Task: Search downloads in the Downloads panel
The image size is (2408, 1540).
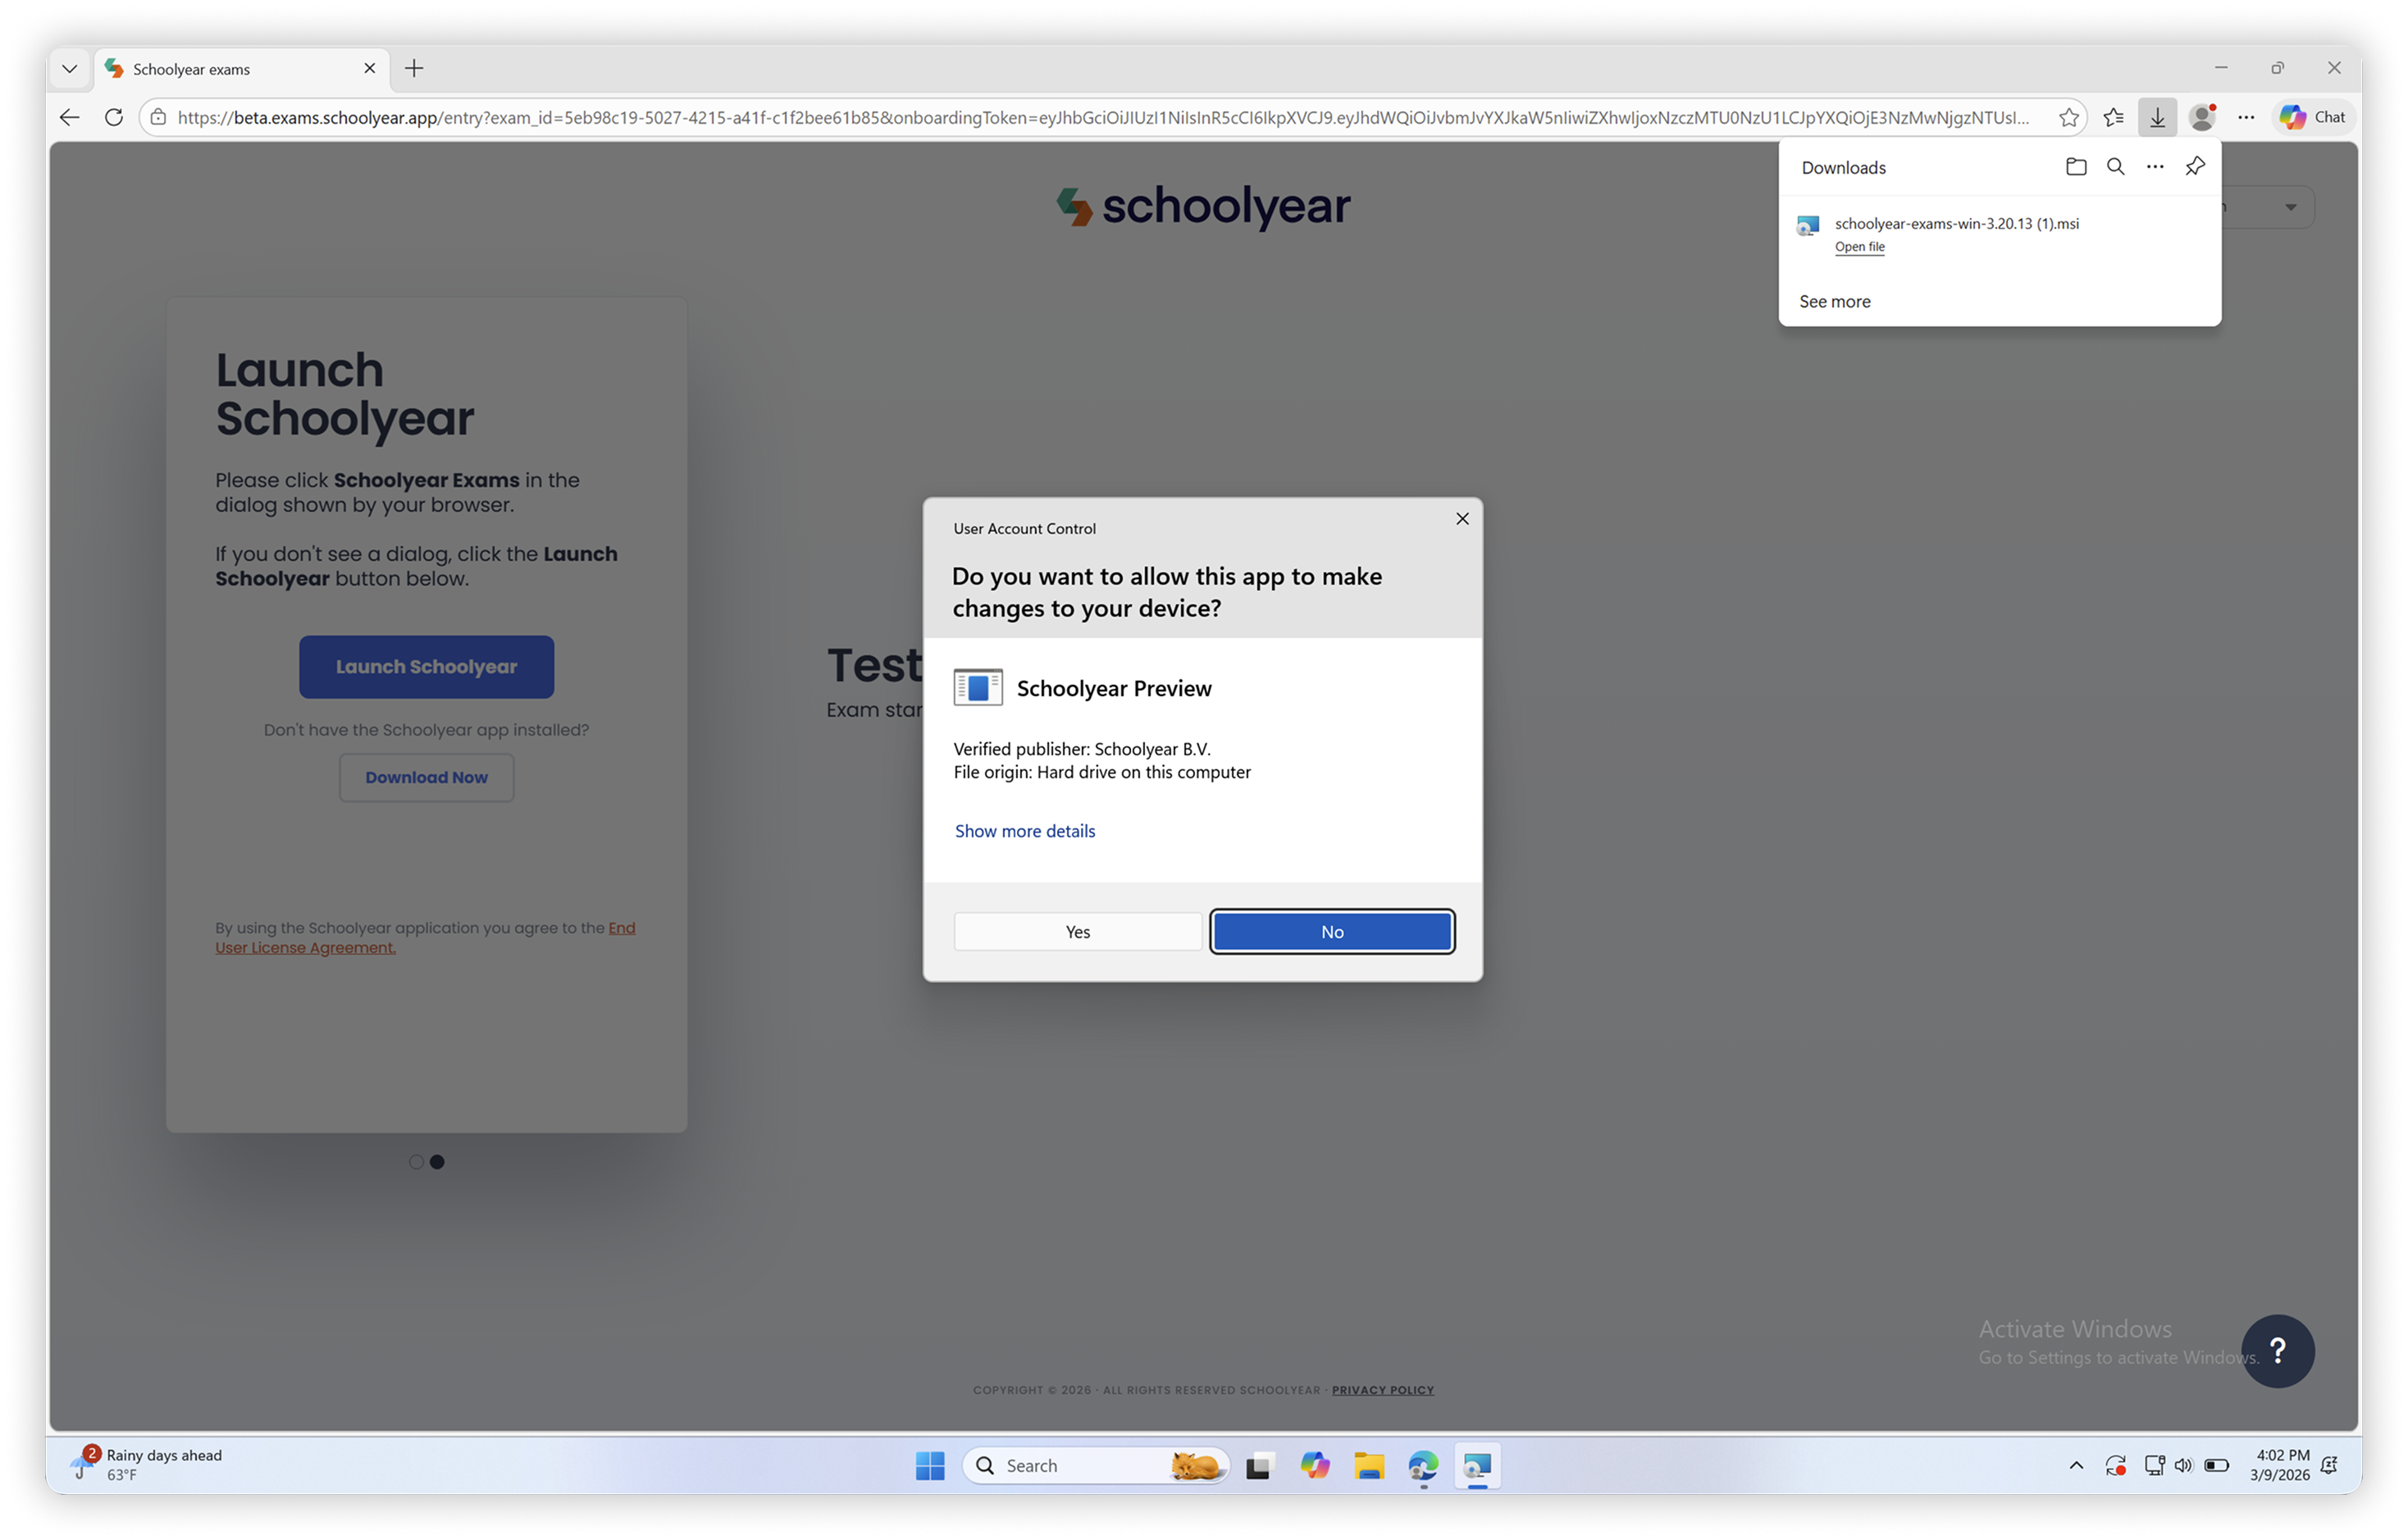Action: [x=2115, y=167]
